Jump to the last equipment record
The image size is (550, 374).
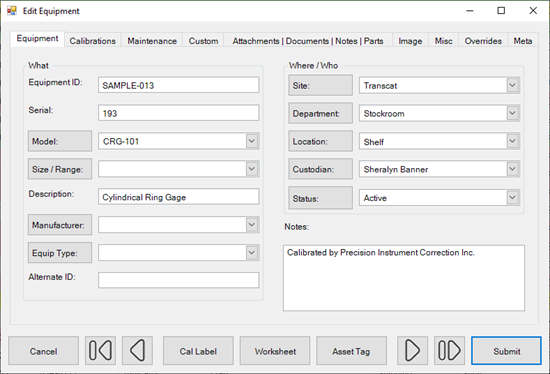(x=449, y=350)
